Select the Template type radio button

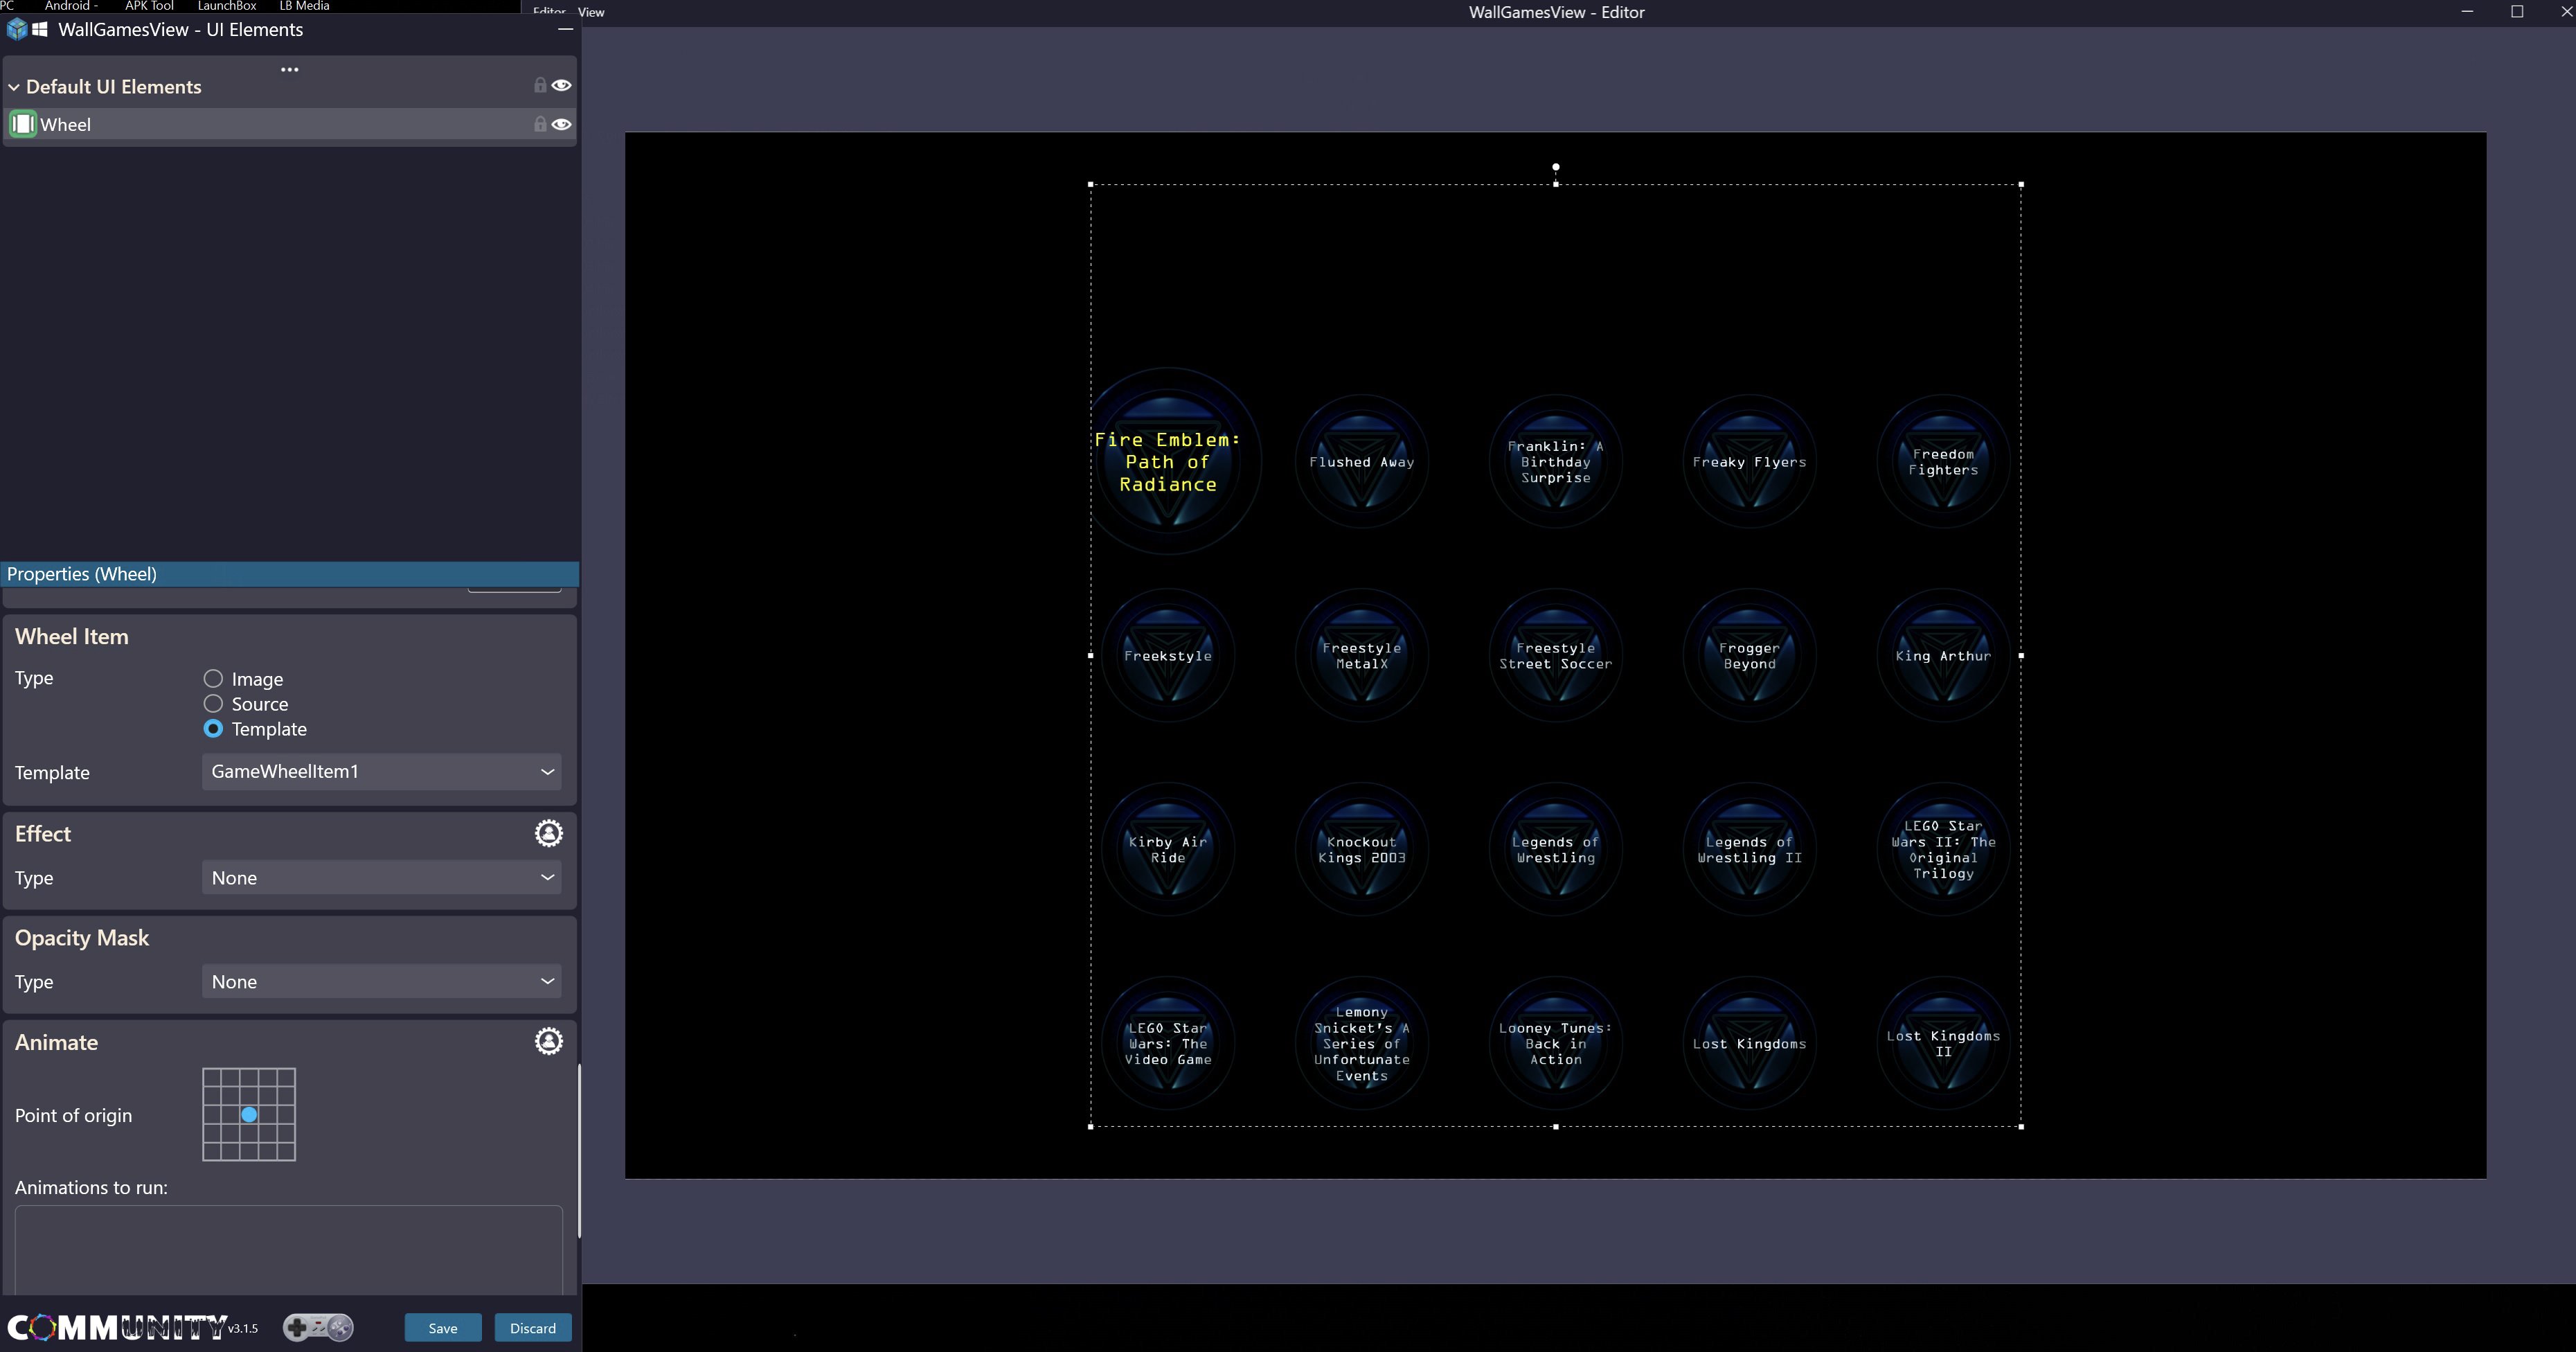click(x=213, y=729)
